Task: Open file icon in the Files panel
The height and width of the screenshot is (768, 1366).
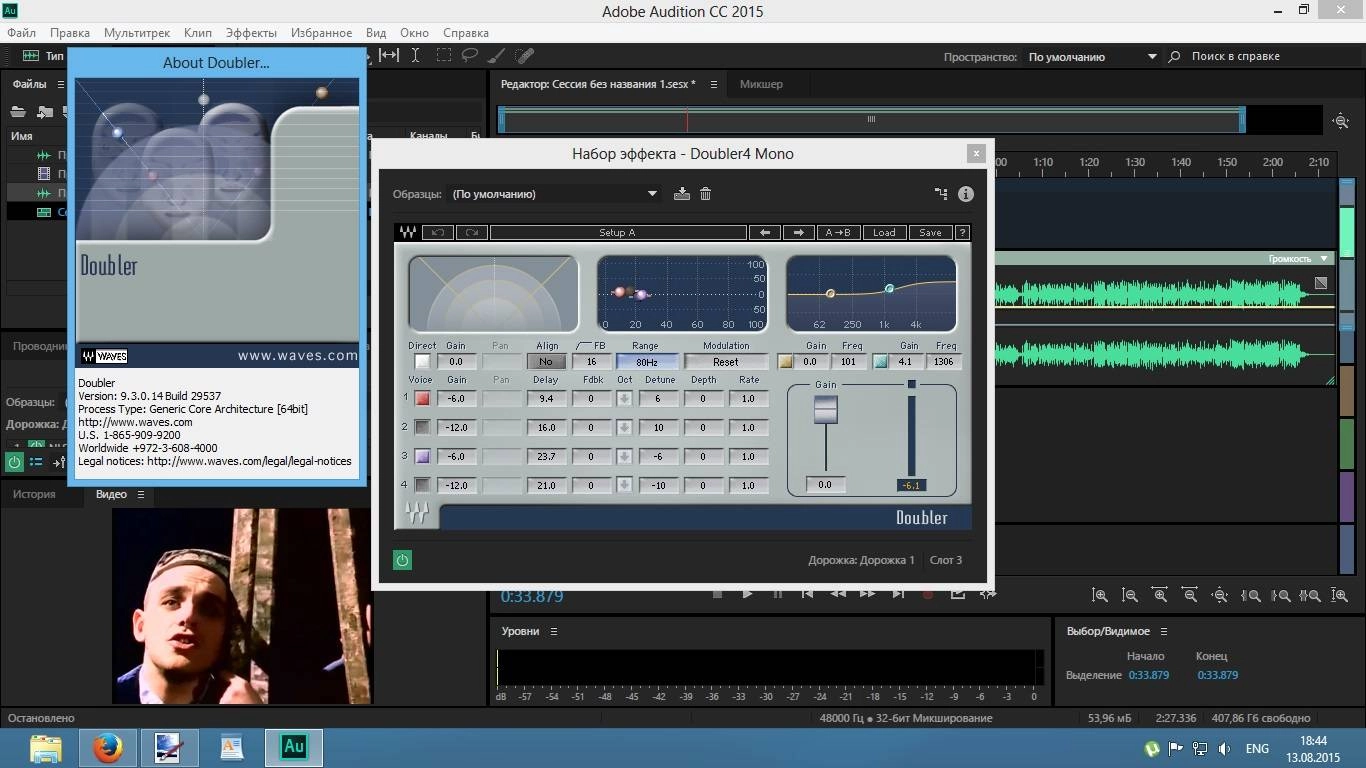Action: pyautogui.click(x=18, y=111)
